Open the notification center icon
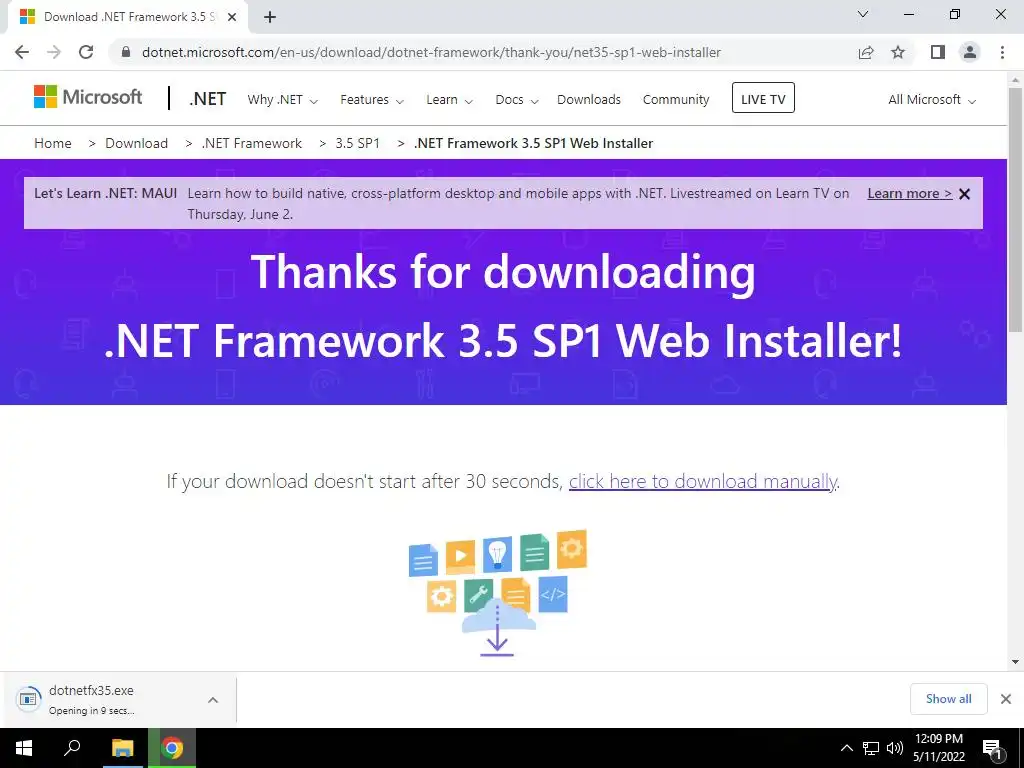 tap(992, 749)
